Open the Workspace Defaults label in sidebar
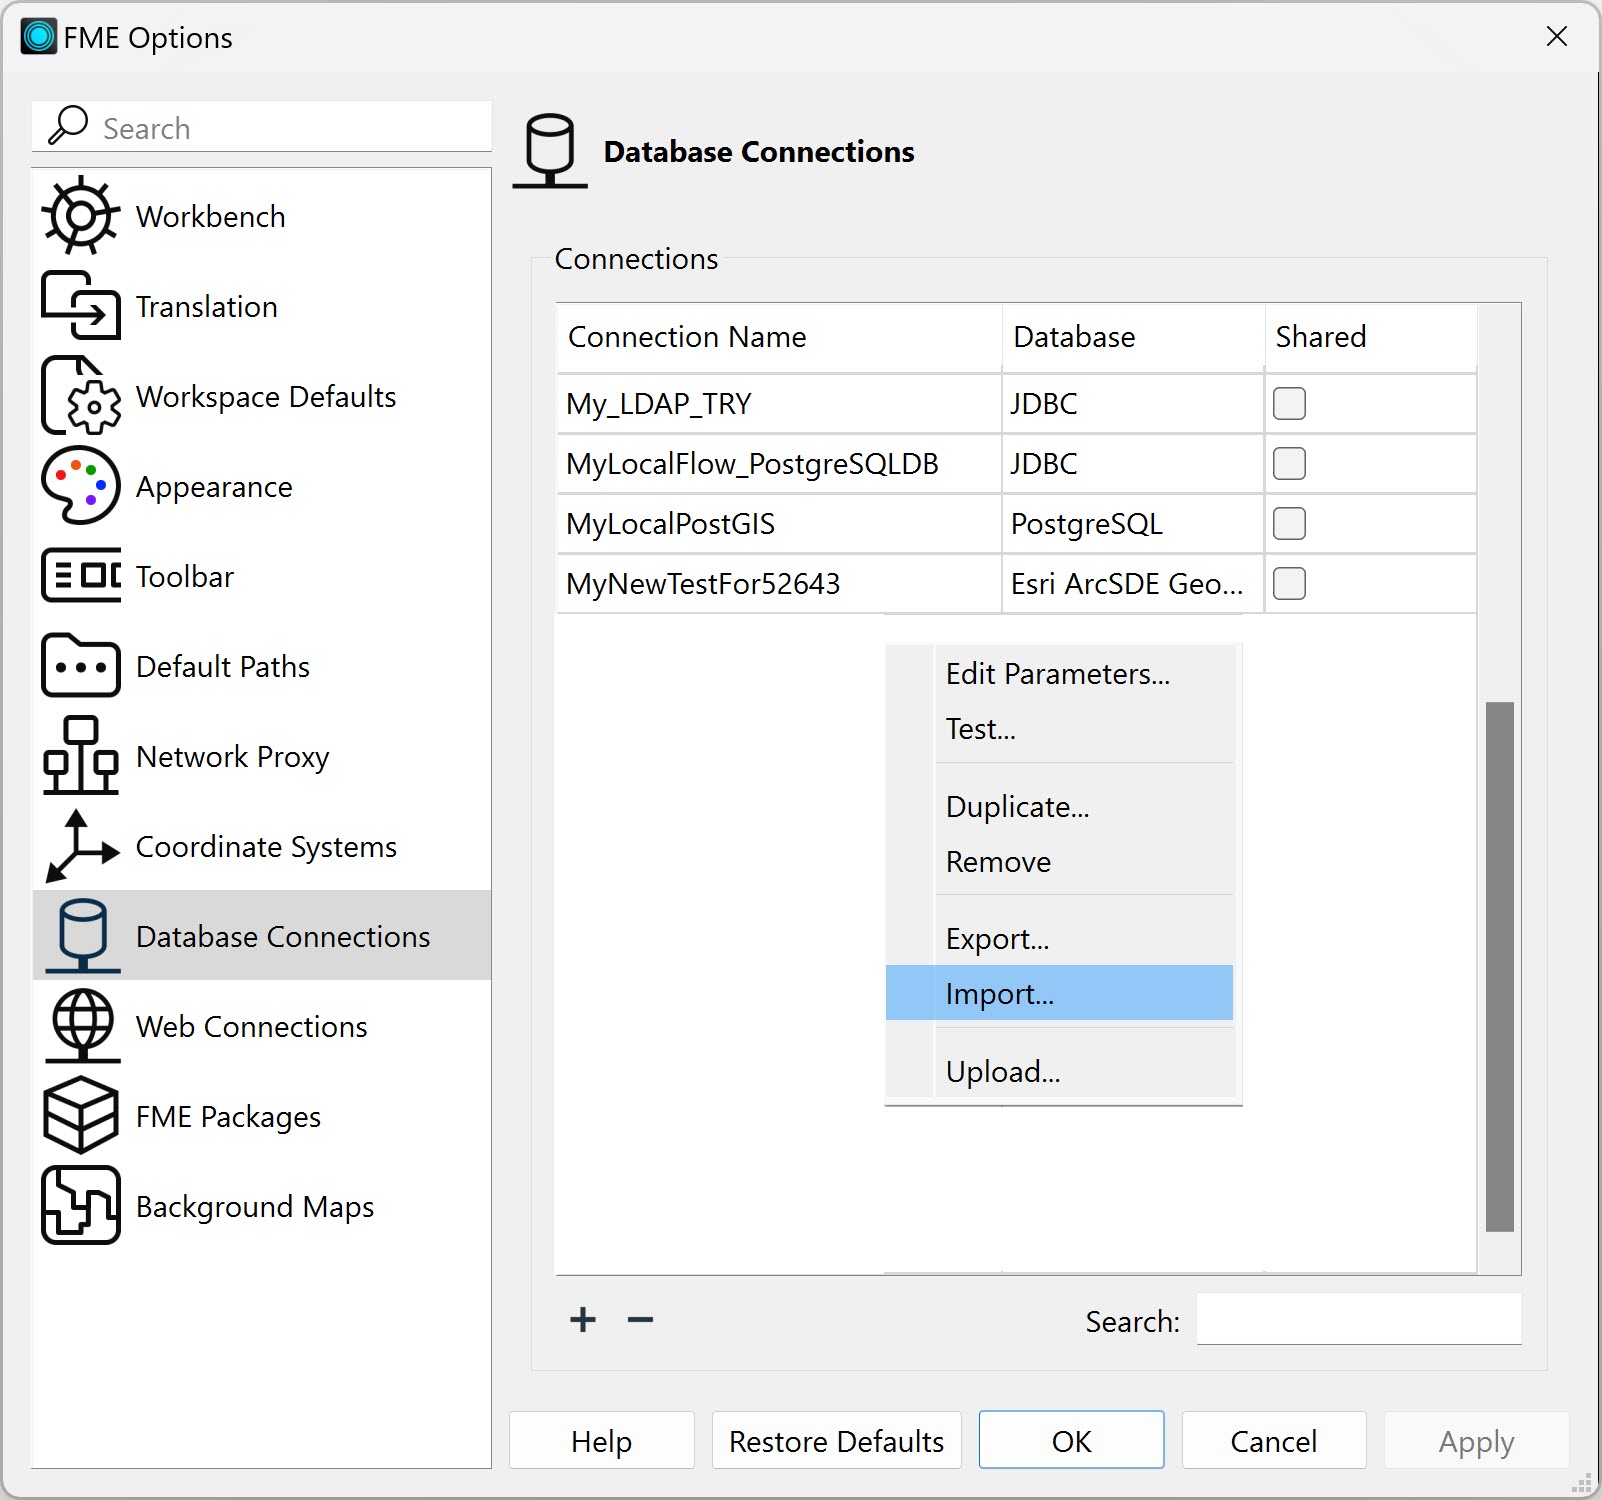1602x1500 pixels. 266,397
